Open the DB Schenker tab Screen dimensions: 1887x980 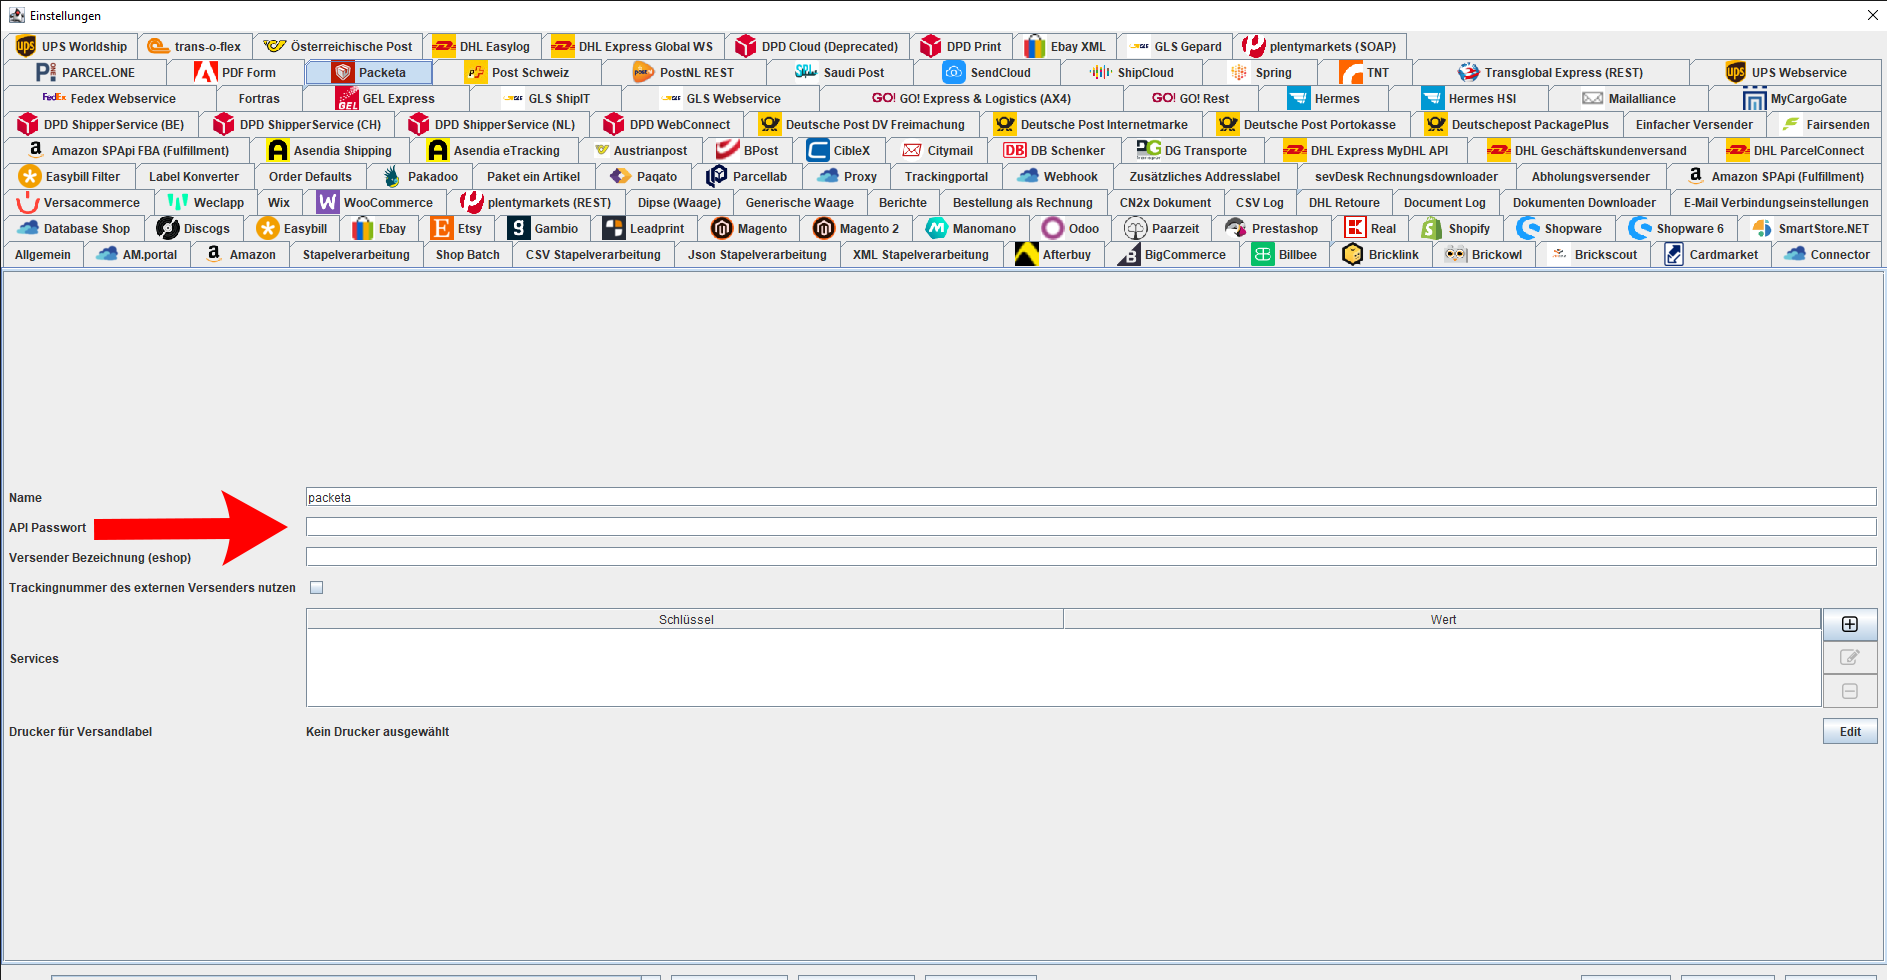click(x=1054, y=150)
